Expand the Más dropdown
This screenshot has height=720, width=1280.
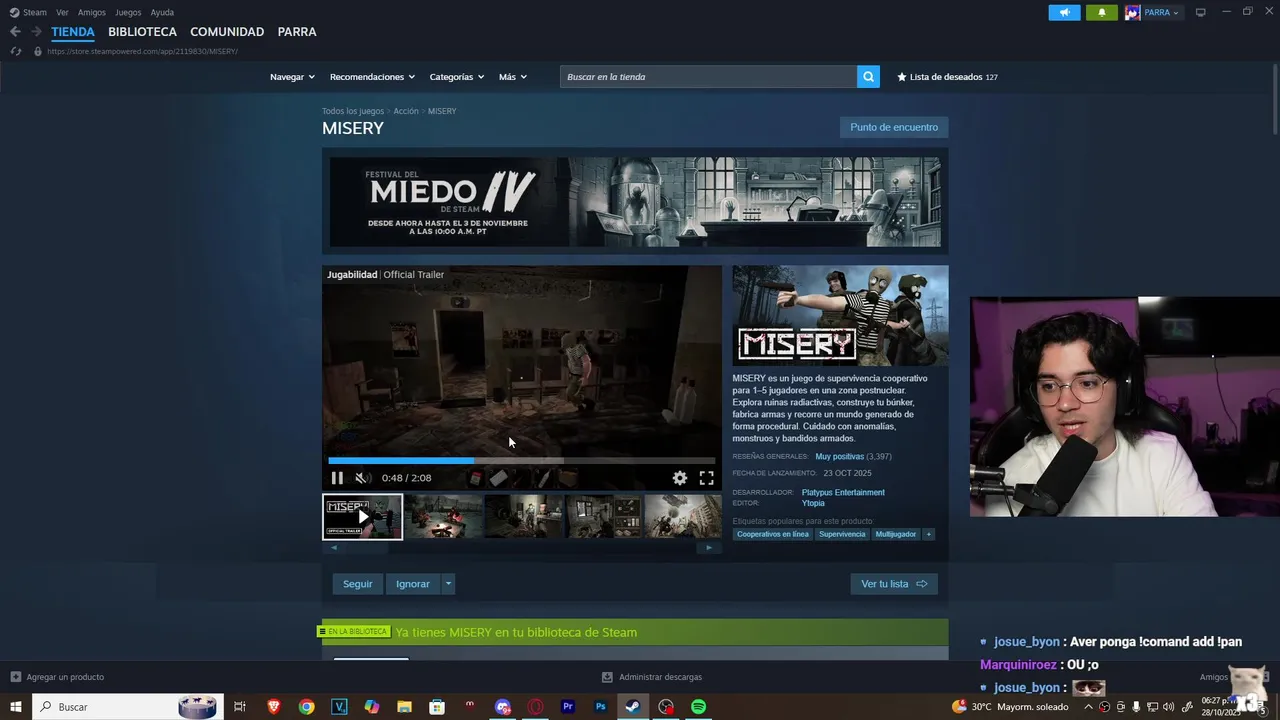pyautogui.click(x=513, y=77)
